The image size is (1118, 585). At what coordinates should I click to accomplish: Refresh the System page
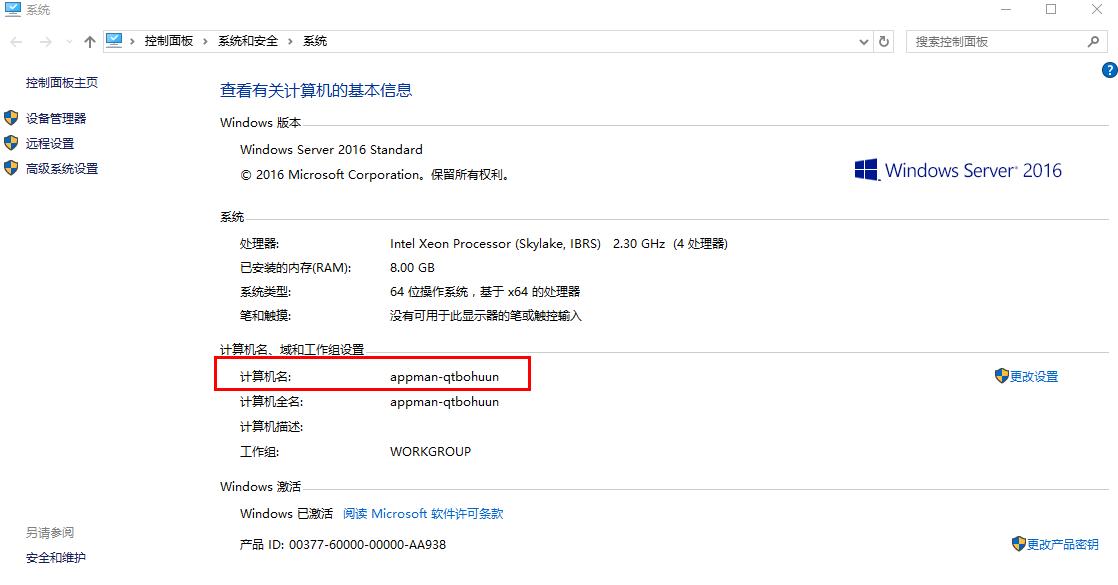884,41
